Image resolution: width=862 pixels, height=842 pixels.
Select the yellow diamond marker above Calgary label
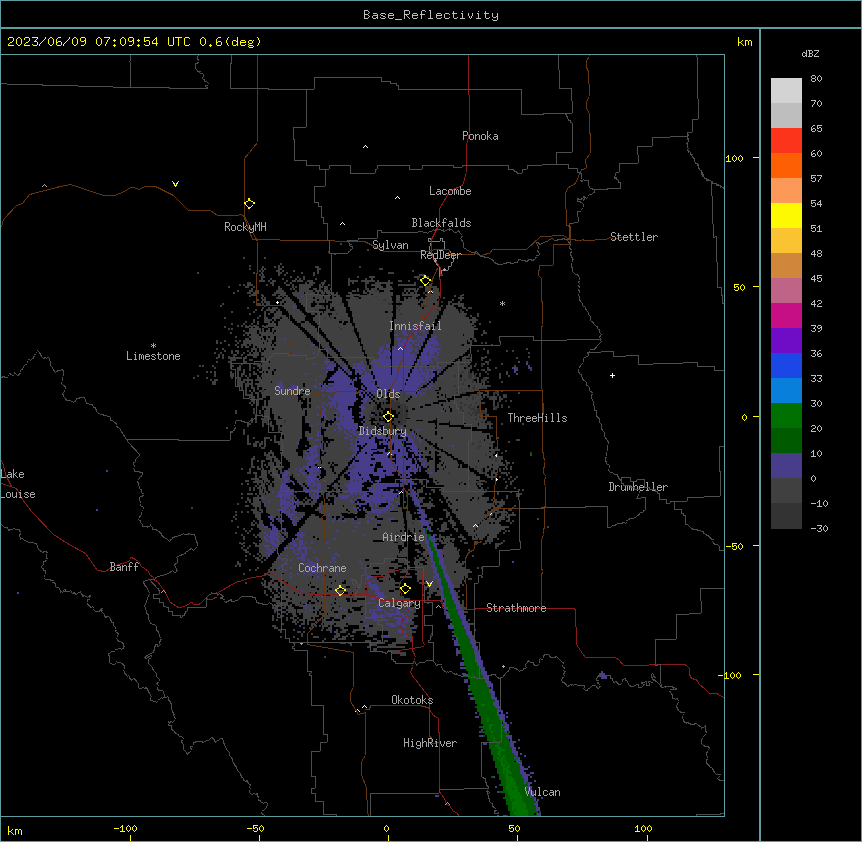tap(405, 589)
